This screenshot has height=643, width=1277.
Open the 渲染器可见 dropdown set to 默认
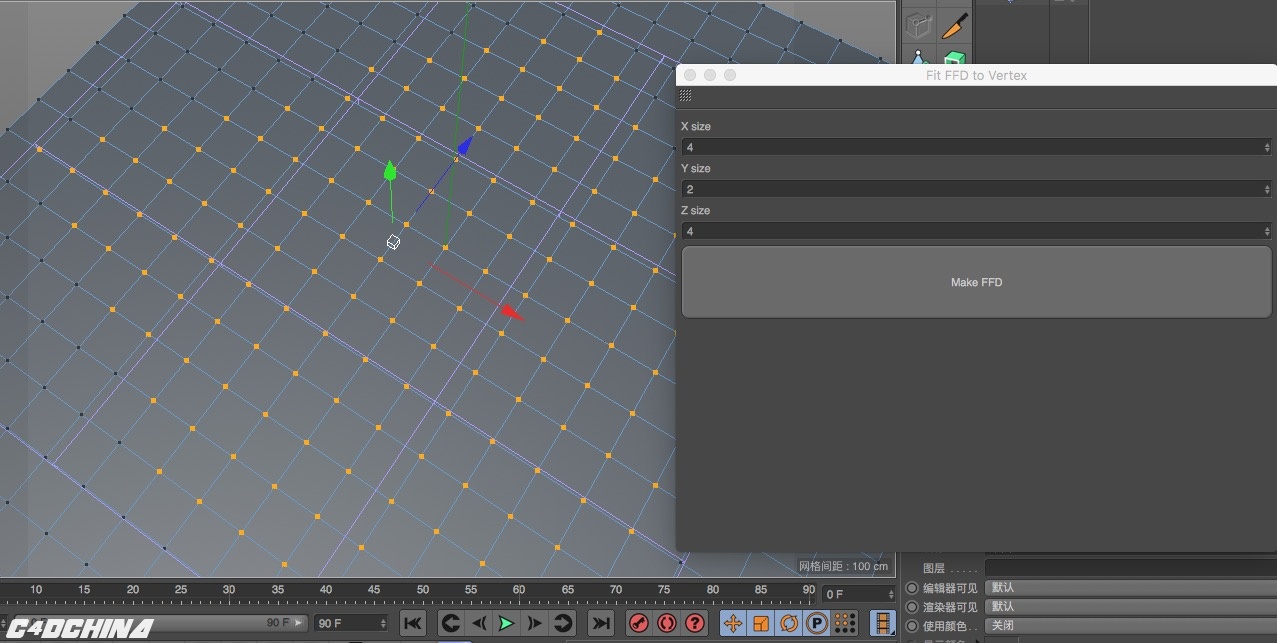point(1130,607)
